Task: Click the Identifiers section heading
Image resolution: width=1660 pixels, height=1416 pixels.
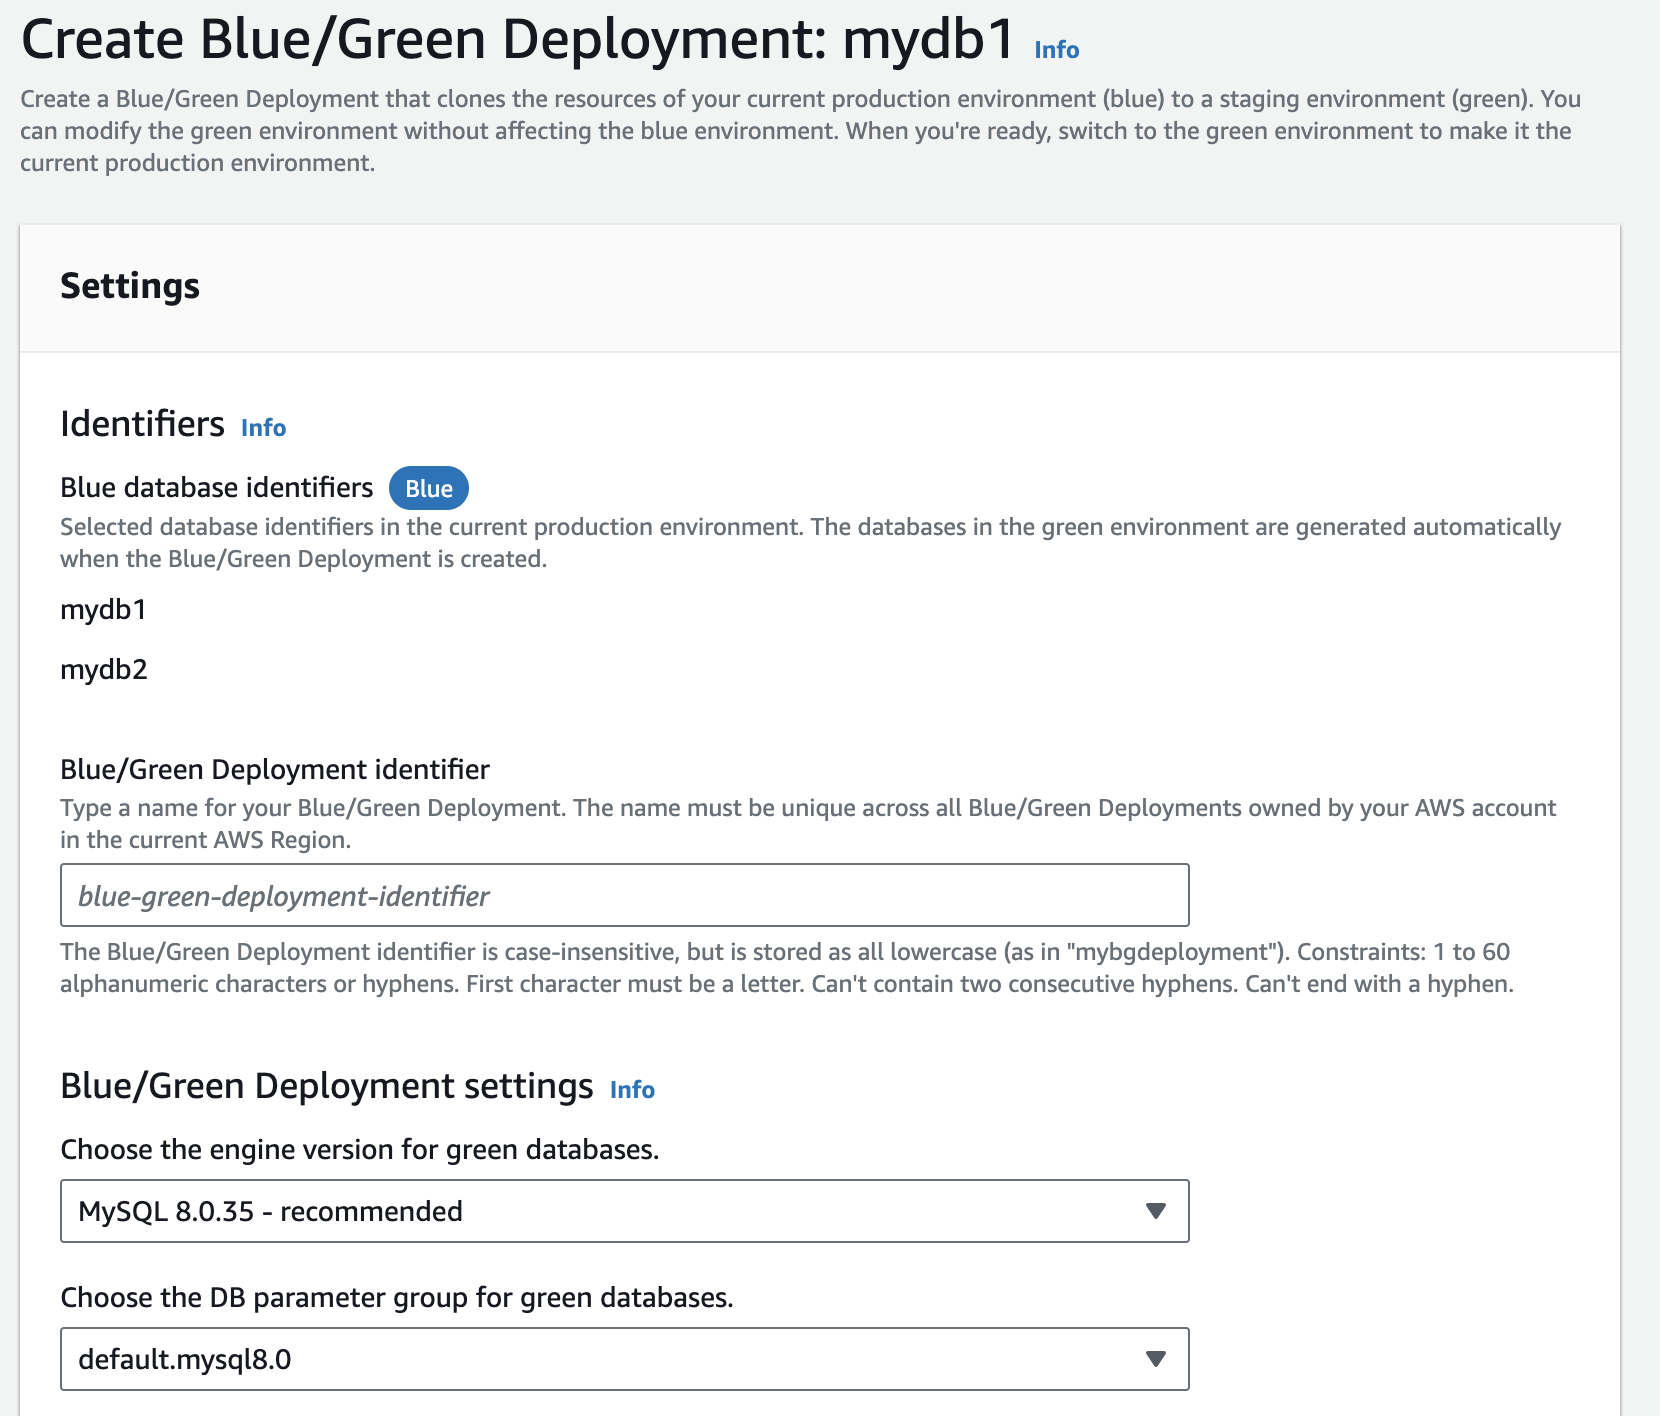Action: [x=142, y=424]
